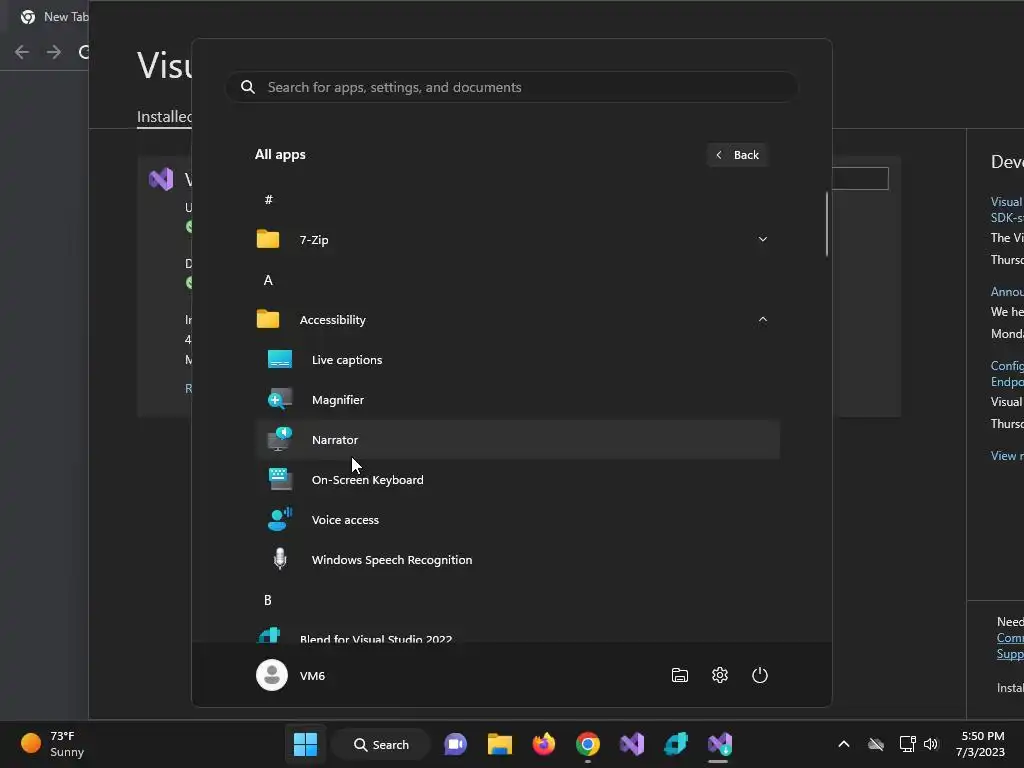The image size is (1024, 768).
Task: Open Blend for Visual Studio 2022
Action: point(517,635)
